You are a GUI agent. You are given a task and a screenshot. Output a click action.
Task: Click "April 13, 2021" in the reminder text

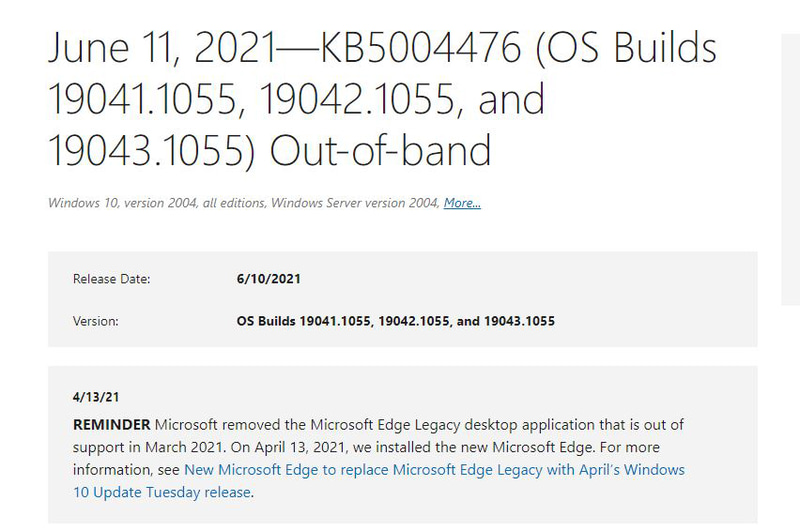pyautogui.click(x=302, y=446)
